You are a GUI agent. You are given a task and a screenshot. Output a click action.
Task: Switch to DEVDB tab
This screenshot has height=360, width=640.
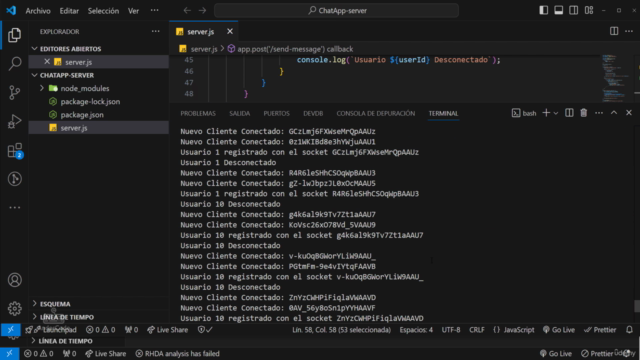click(x=313, y=113)
